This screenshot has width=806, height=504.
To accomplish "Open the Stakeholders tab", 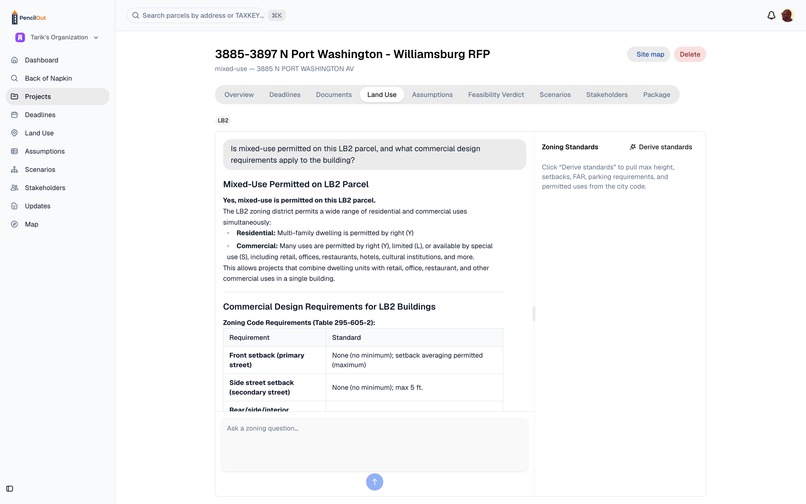I will click(x=607, y=95).
